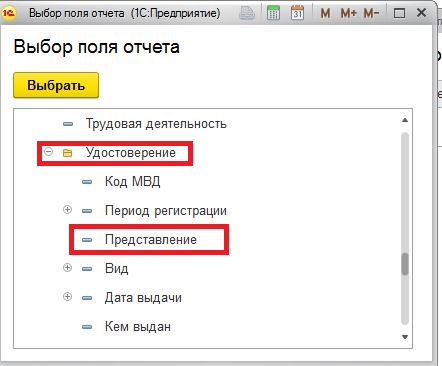This screenshot has height=366, width=442.
Task: Click the field icon beside Вид
Action: 87,269
